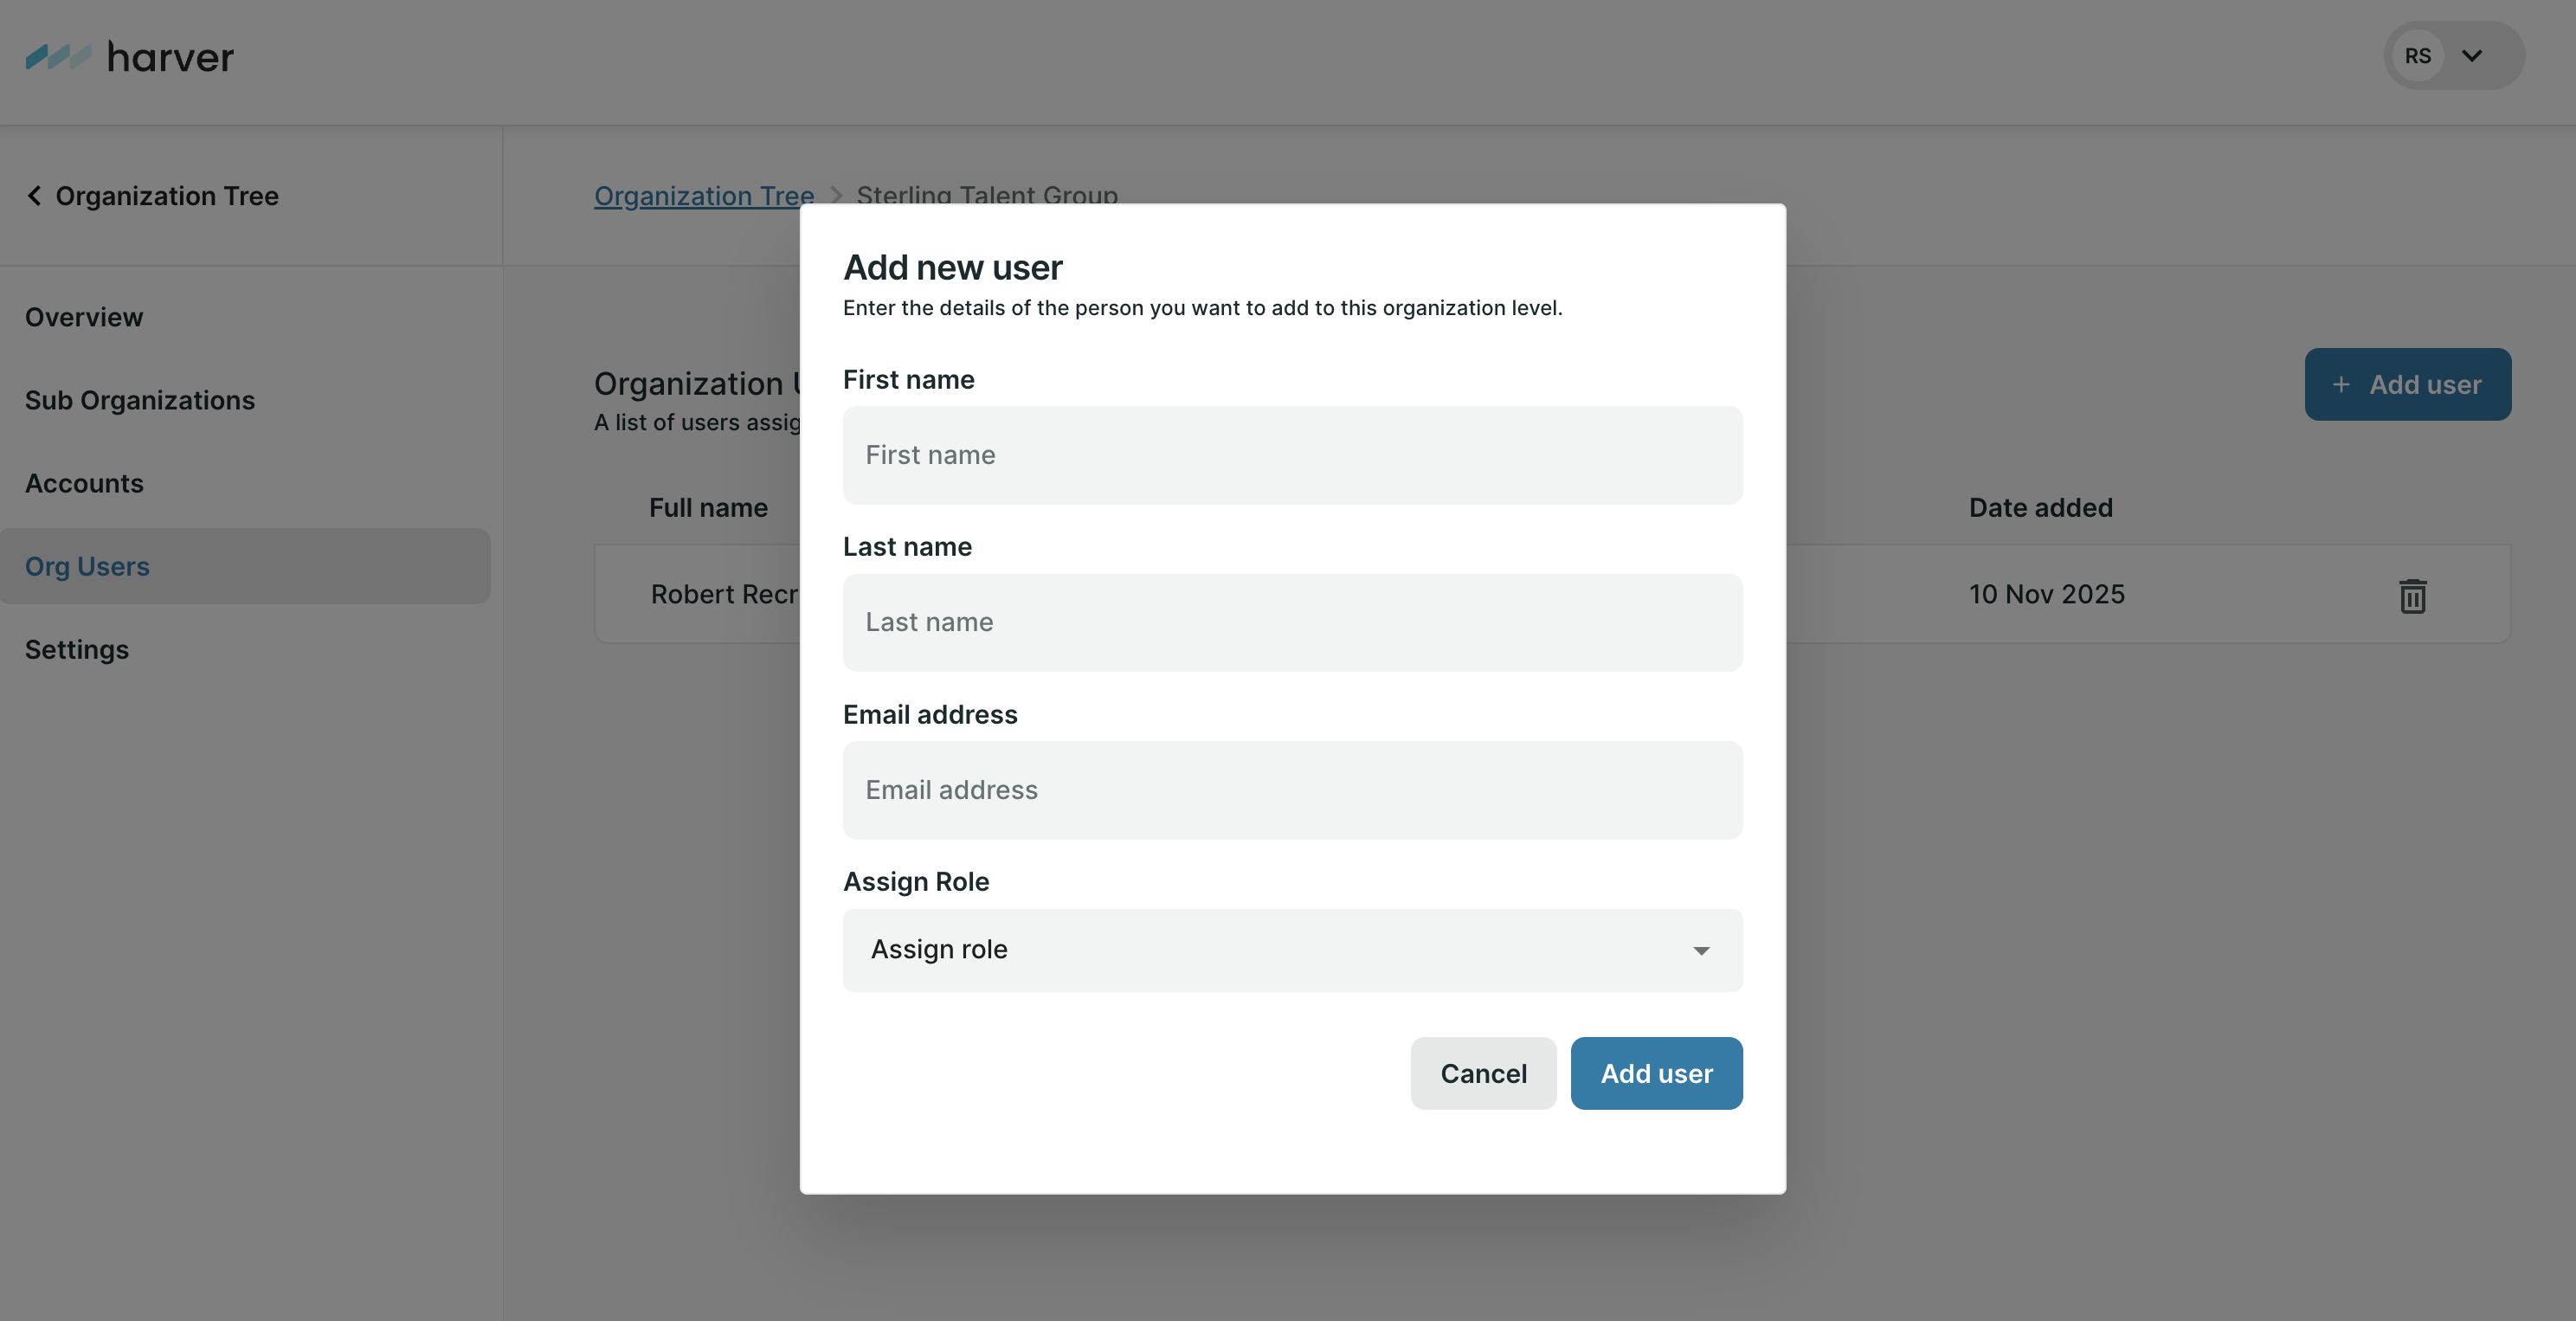Expand the user account chevron menu
This screenshot has width=2576, height=1321.
2472,56
